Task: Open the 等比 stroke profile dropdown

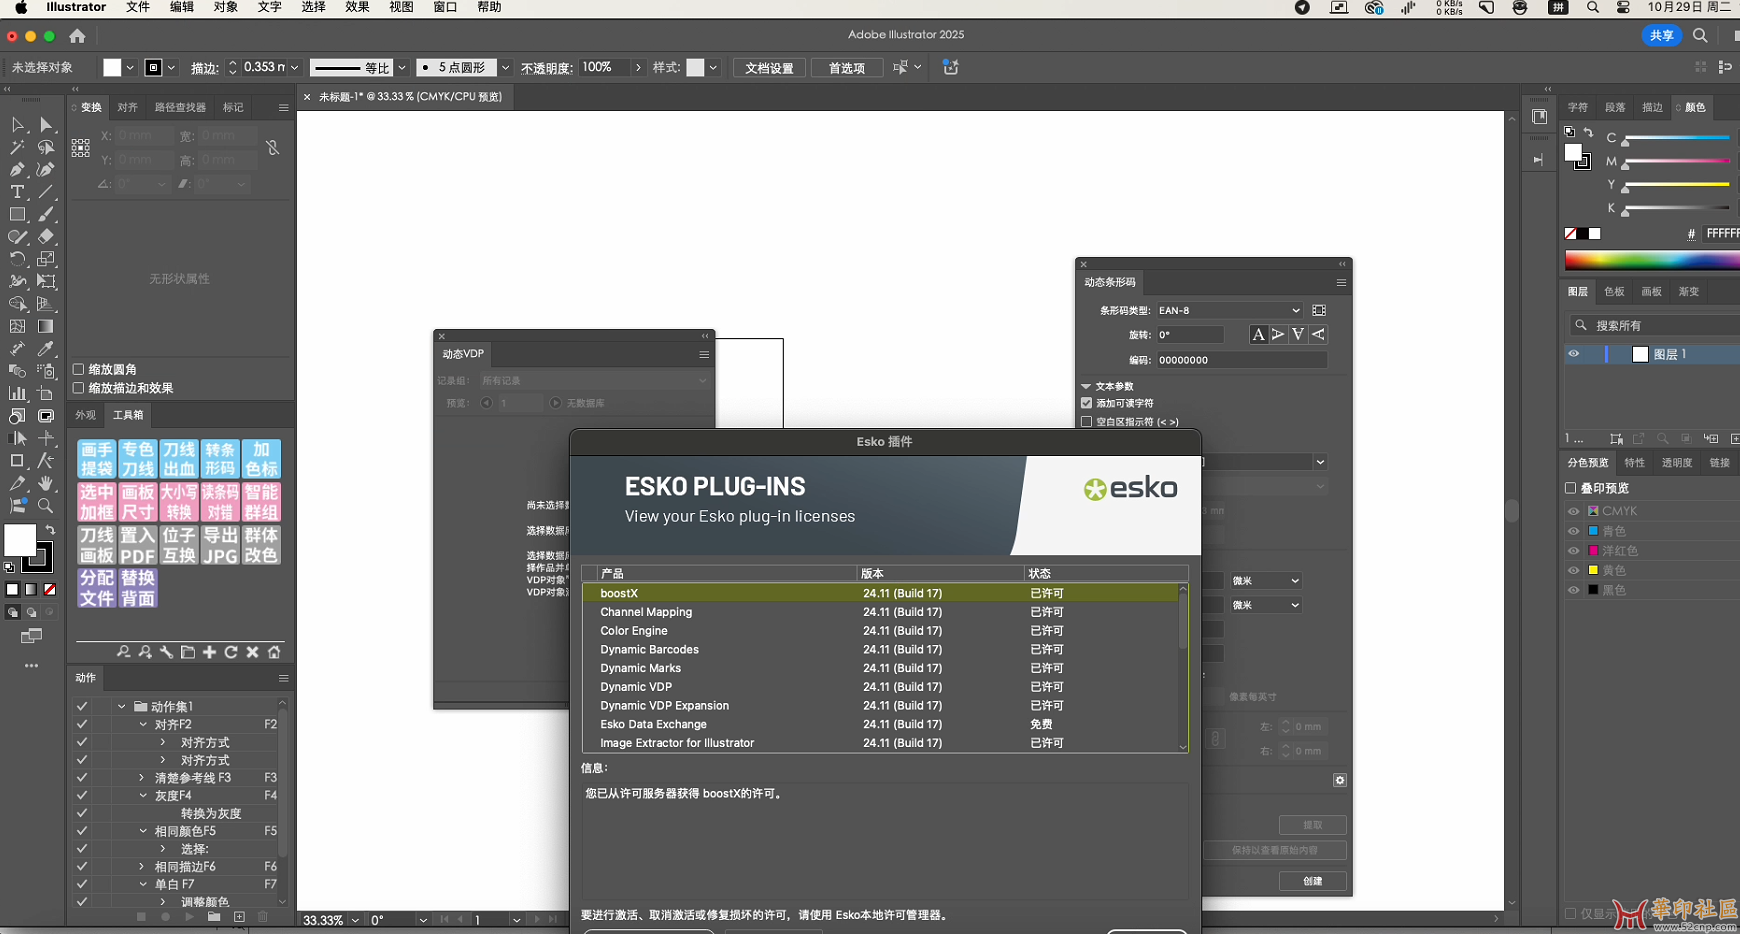Action: tap(402, 68)
